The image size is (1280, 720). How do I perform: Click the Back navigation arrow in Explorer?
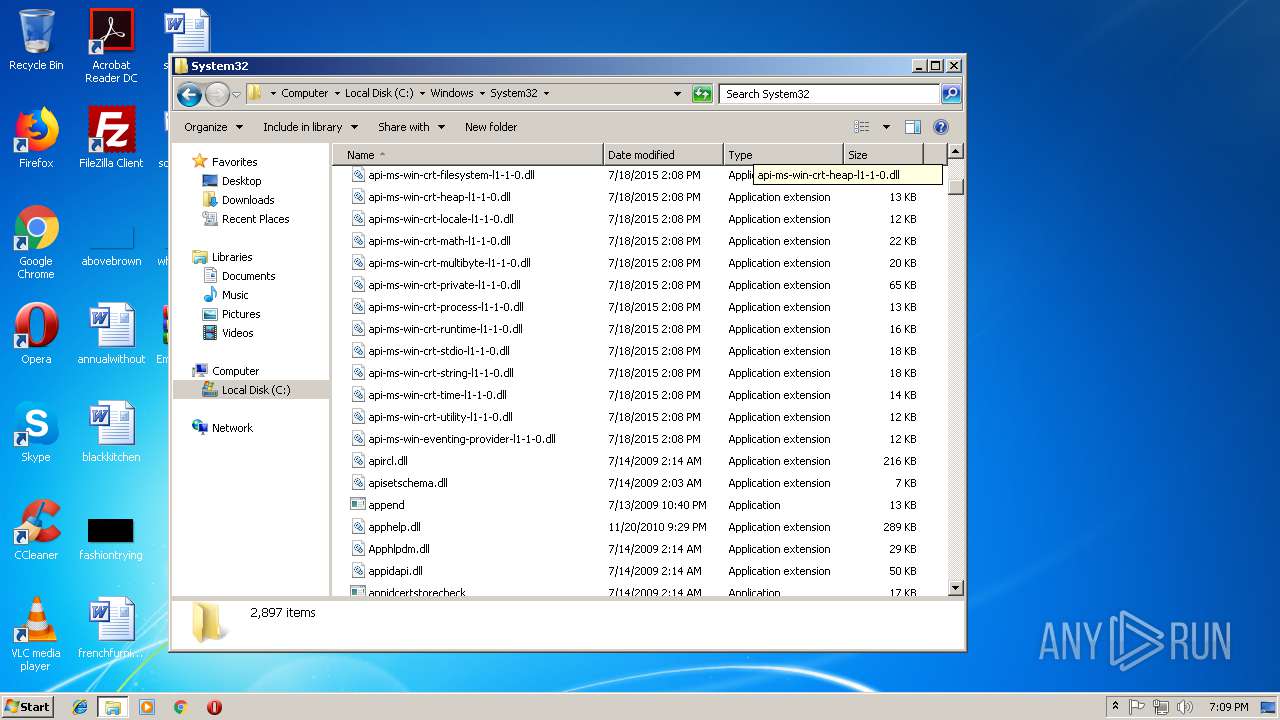coord(189,94)
